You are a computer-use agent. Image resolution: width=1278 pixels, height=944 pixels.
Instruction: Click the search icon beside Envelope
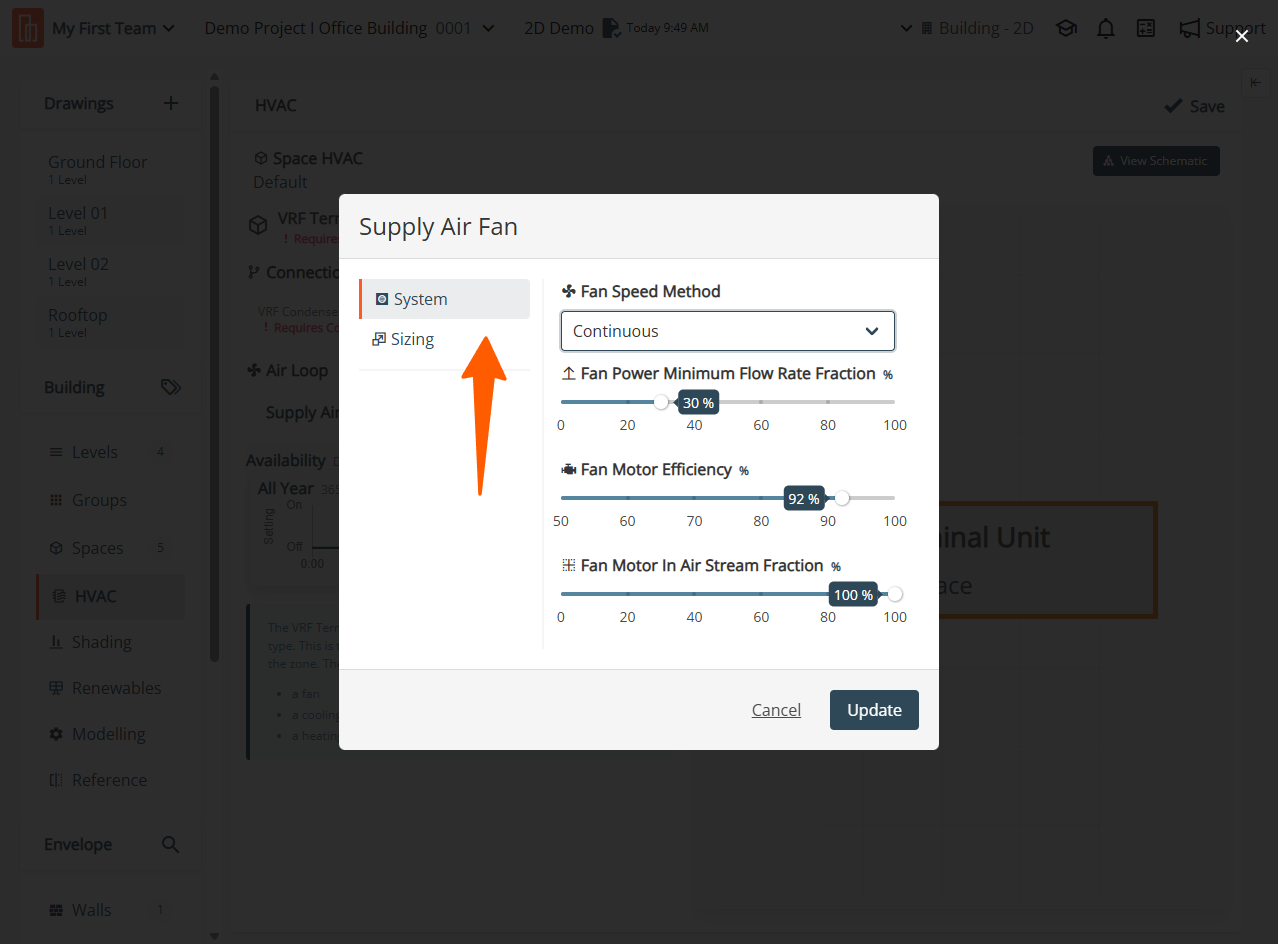(171, 844)
